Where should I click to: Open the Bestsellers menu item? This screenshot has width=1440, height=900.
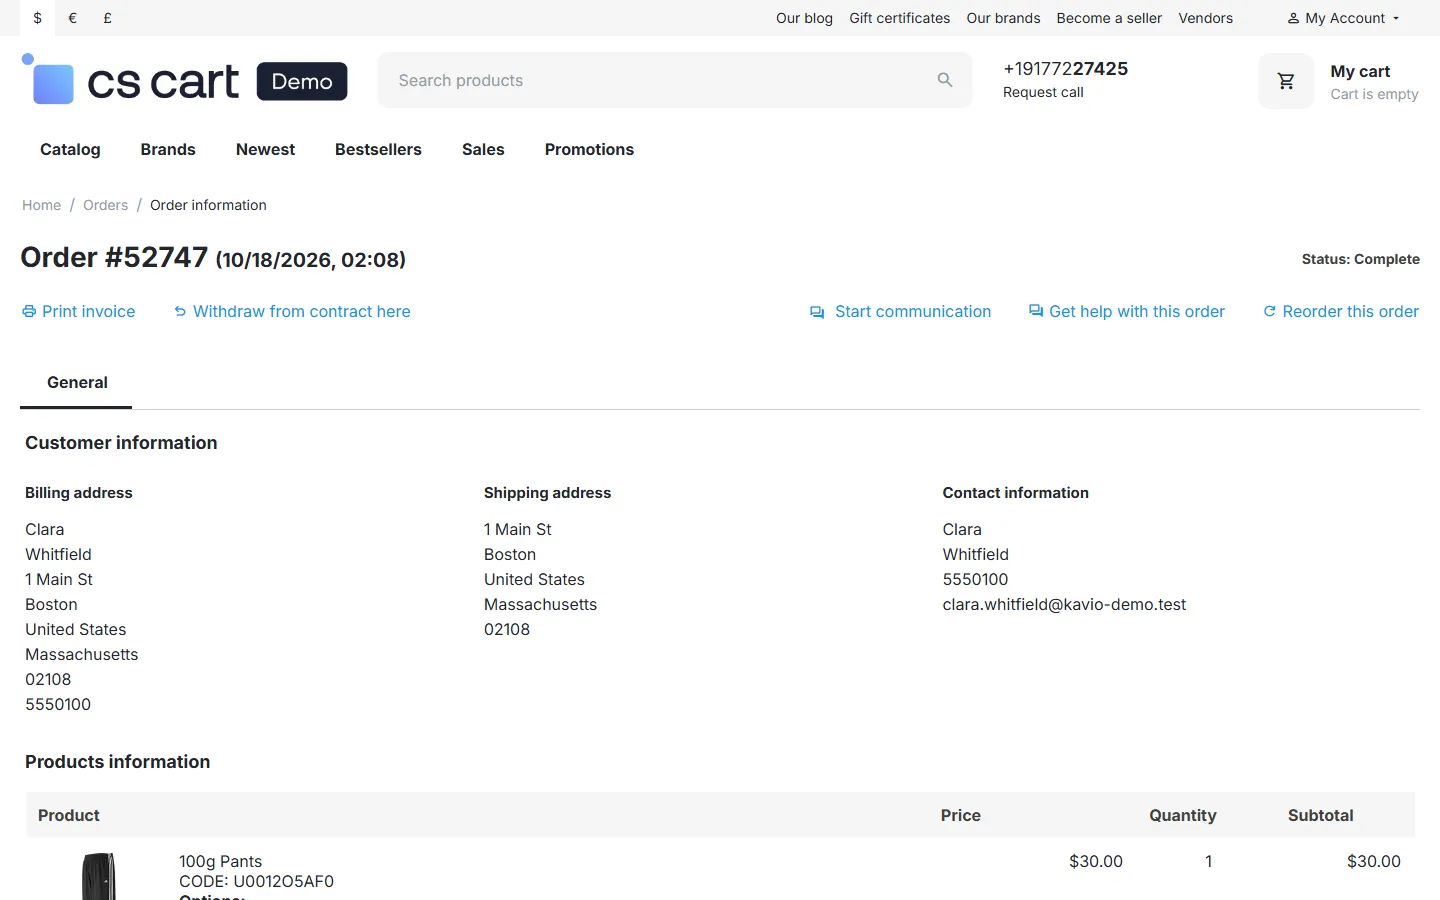click(x=378, y=150)
